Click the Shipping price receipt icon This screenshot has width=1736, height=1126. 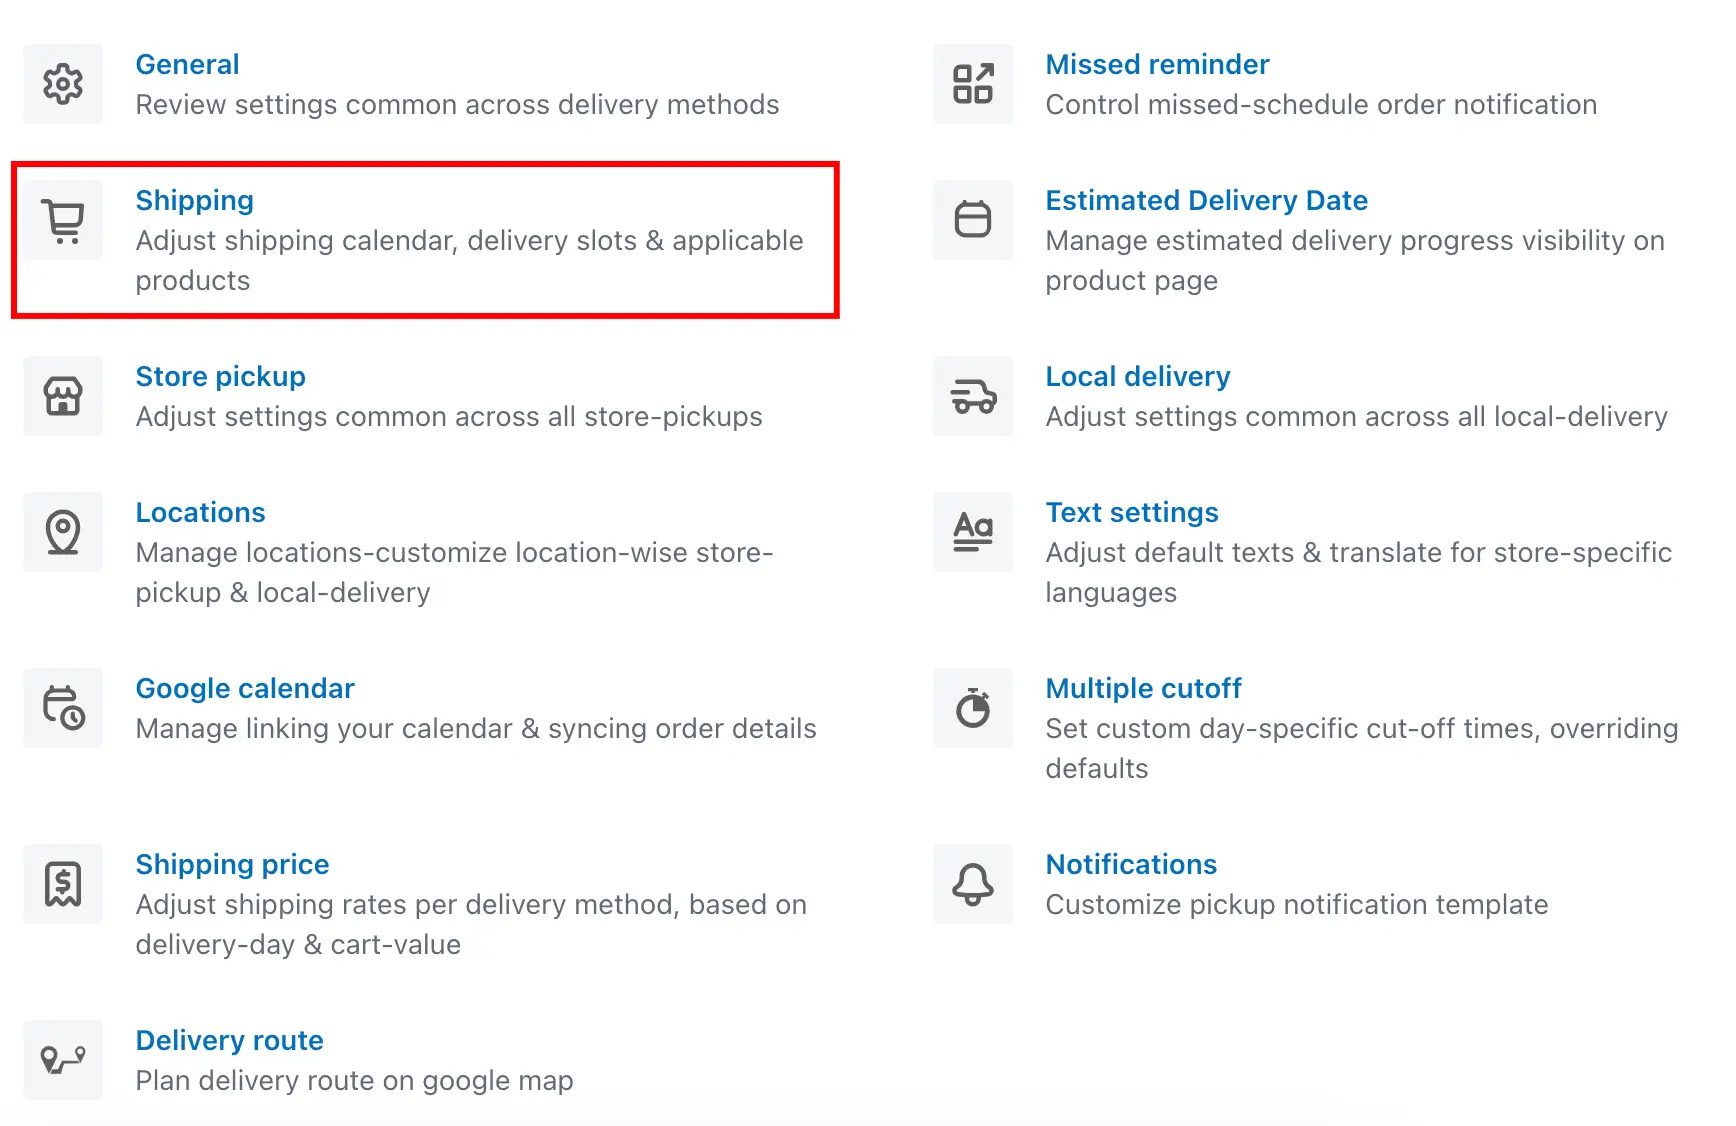pyautogui.click(x=63, y=884)
